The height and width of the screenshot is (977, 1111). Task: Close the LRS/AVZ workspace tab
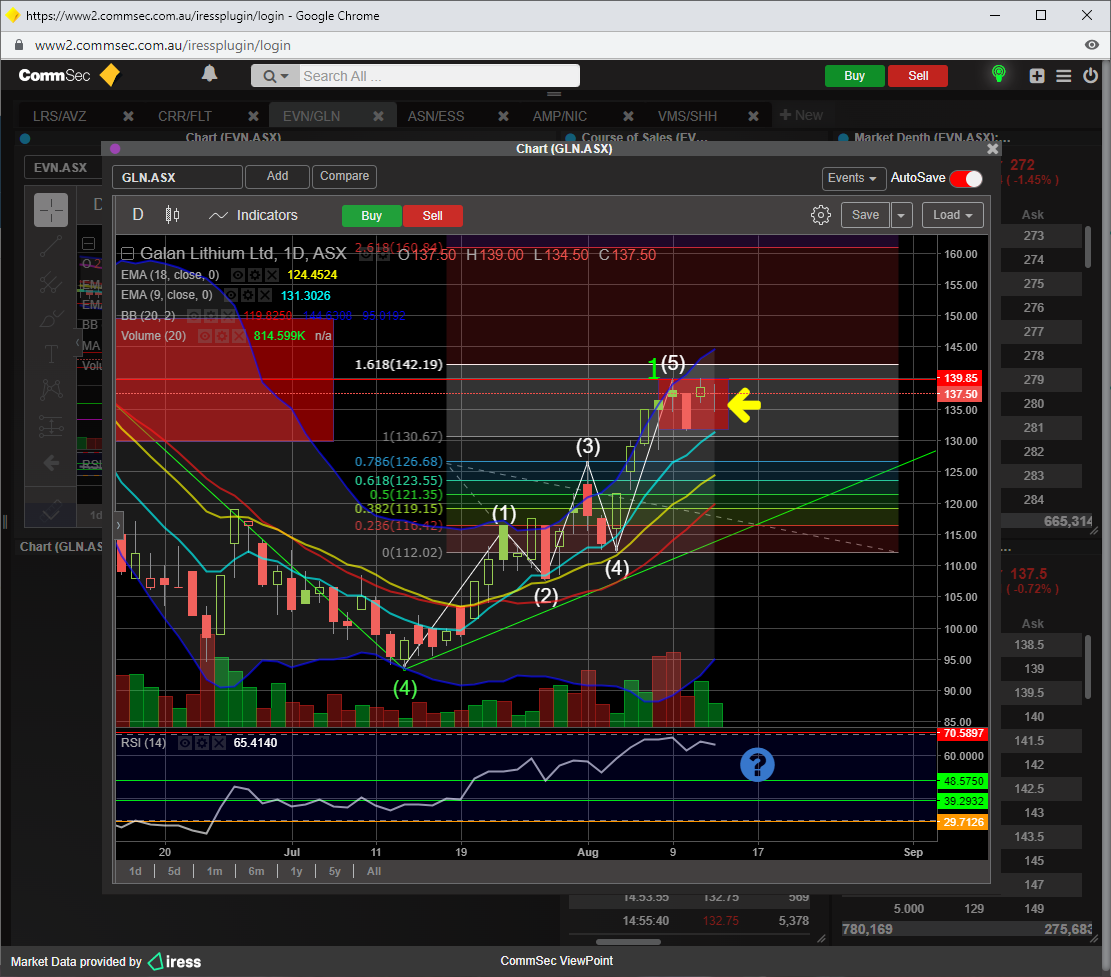[128, 115]
